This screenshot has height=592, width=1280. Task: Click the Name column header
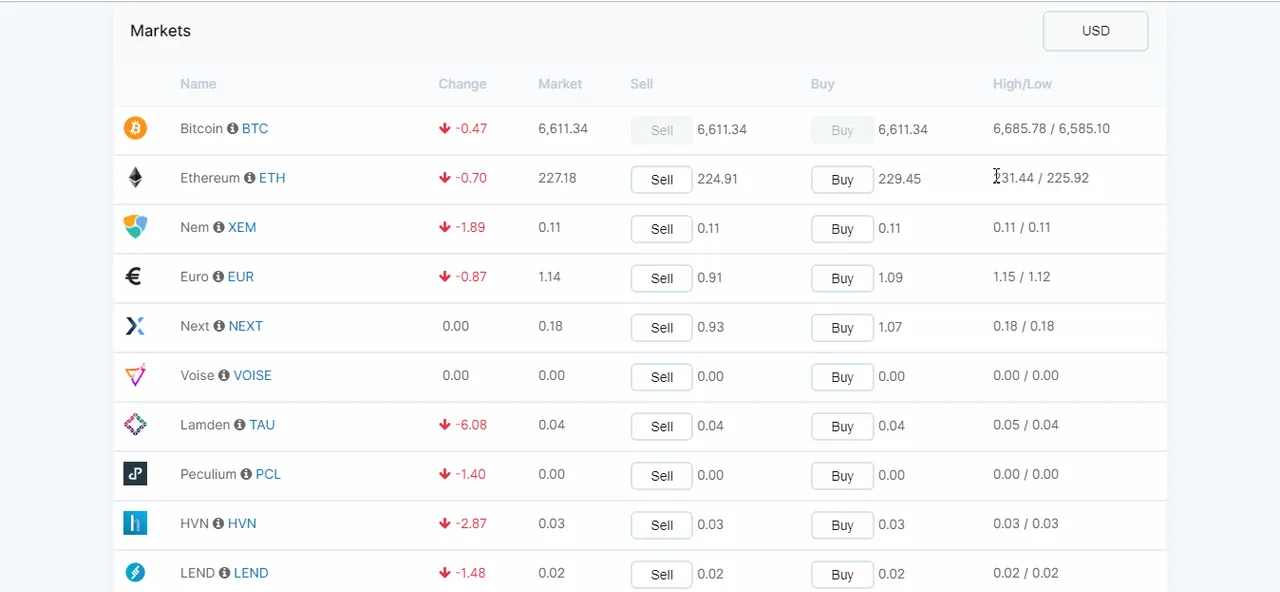point(198,84)
